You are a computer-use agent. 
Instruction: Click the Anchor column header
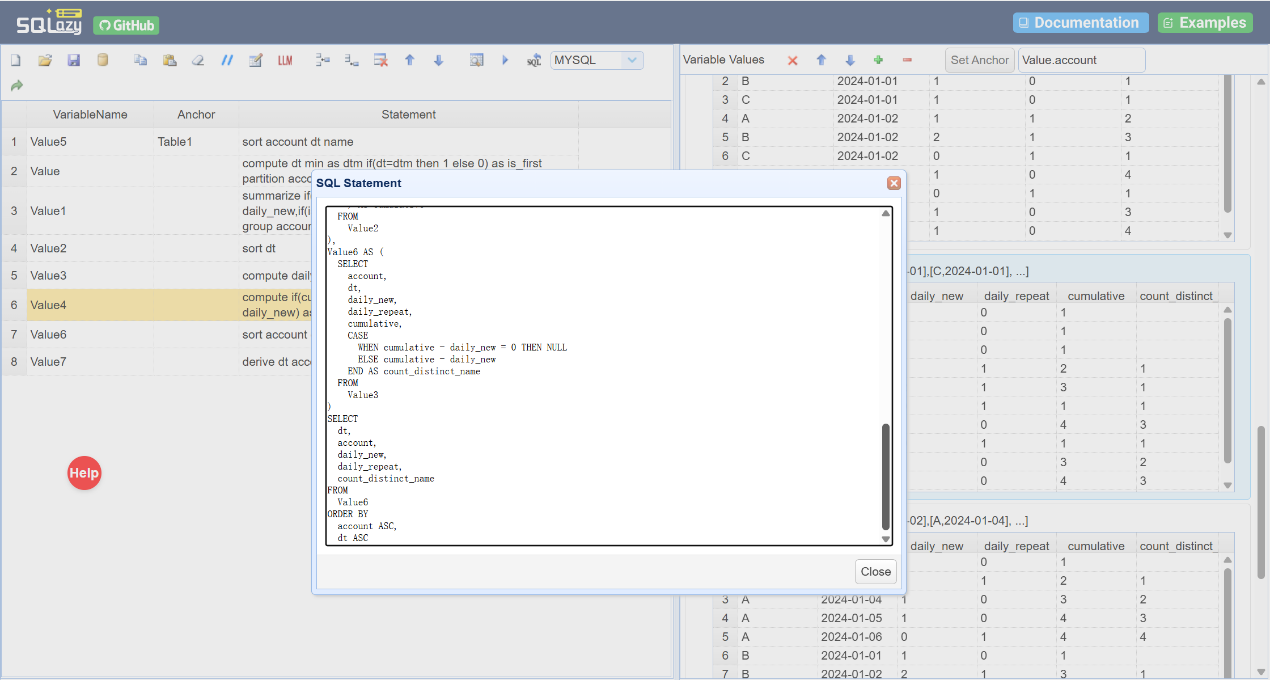(x=196, y=115)
